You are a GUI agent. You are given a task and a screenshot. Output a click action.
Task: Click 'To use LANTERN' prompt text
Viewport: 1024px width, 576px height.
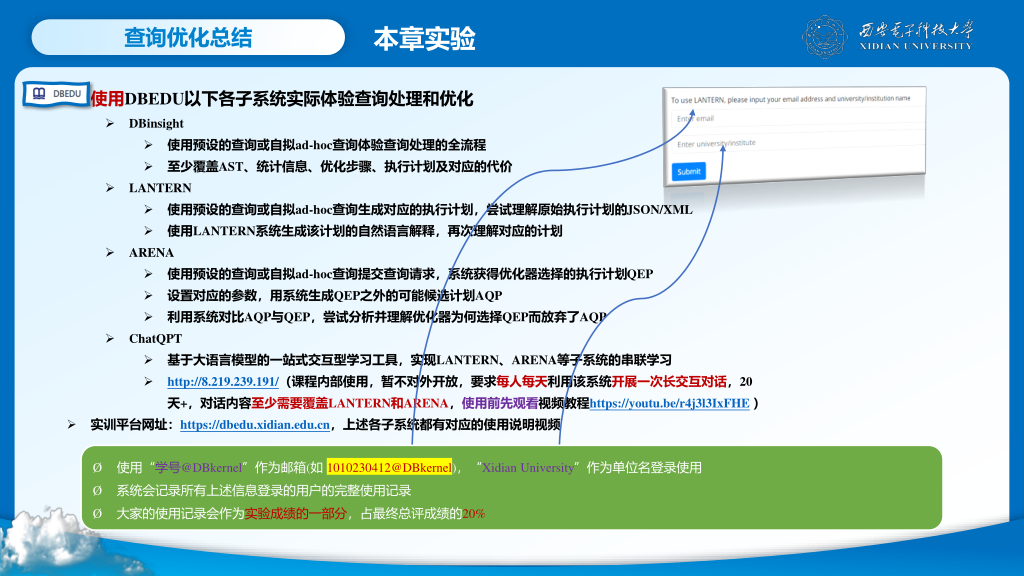[790, 99]
